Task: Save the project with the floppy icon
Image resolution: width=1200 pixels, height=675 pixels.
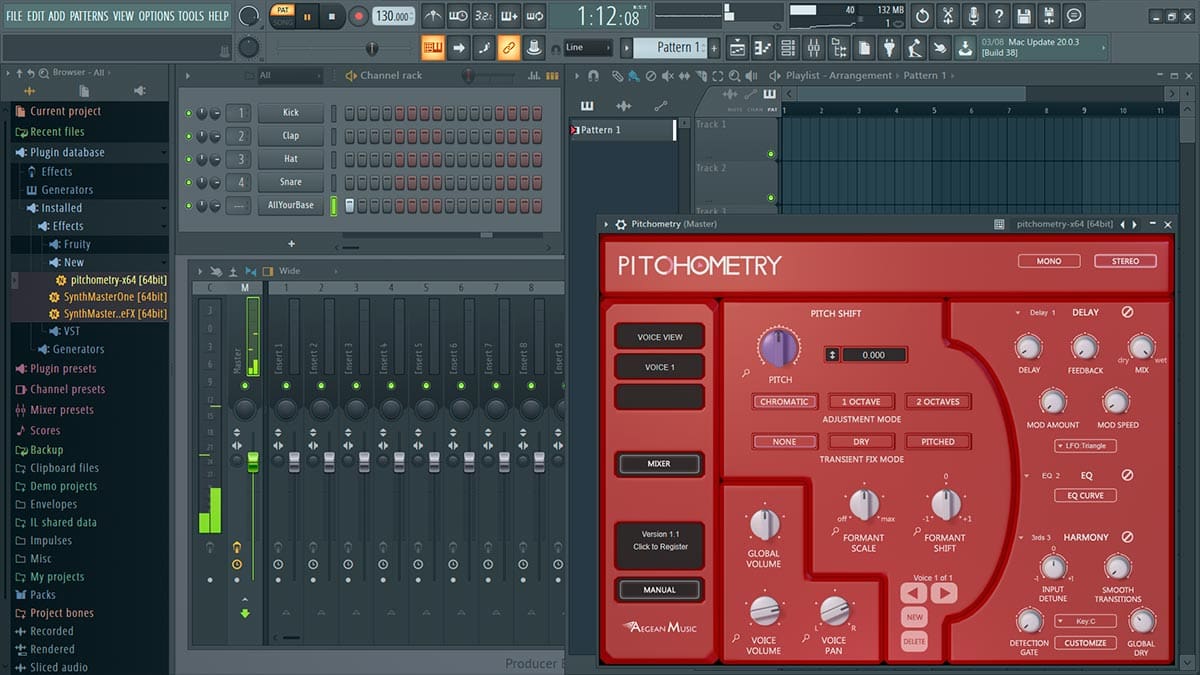Action: coord(1023,16)
